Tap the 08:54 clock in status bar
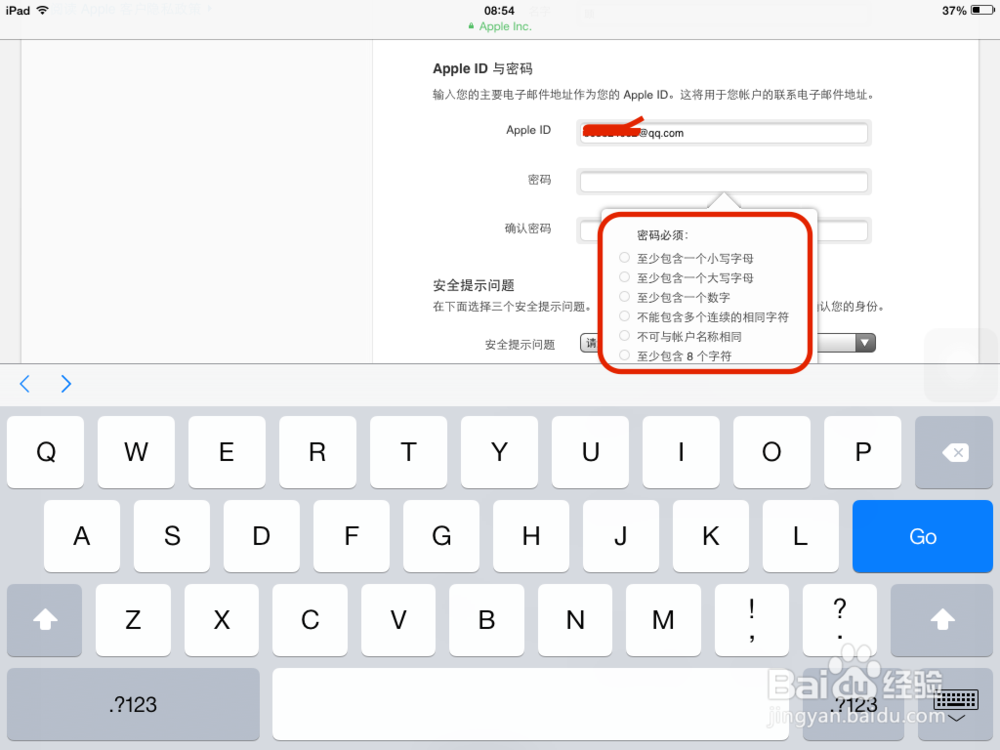Image resolution: width=1000 pixels, height=750 pixels. click(x=499, y=10)
